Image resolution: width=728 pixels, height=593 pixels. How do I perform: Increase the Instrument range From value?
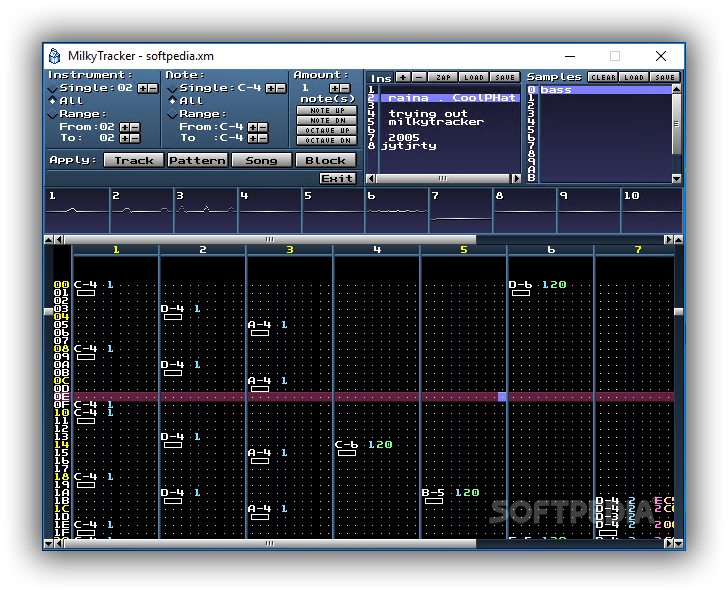coord(124,127)
